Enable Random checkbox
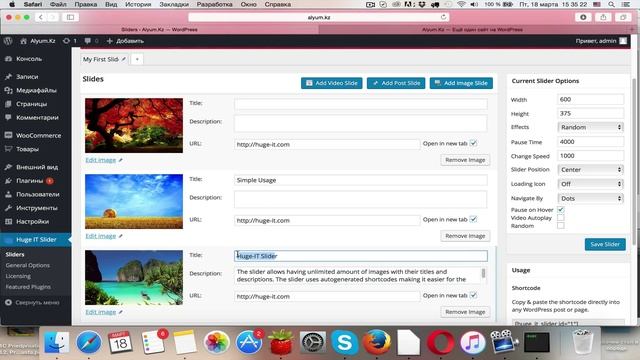Screen dimensions: 640x360 coord(561,225)
